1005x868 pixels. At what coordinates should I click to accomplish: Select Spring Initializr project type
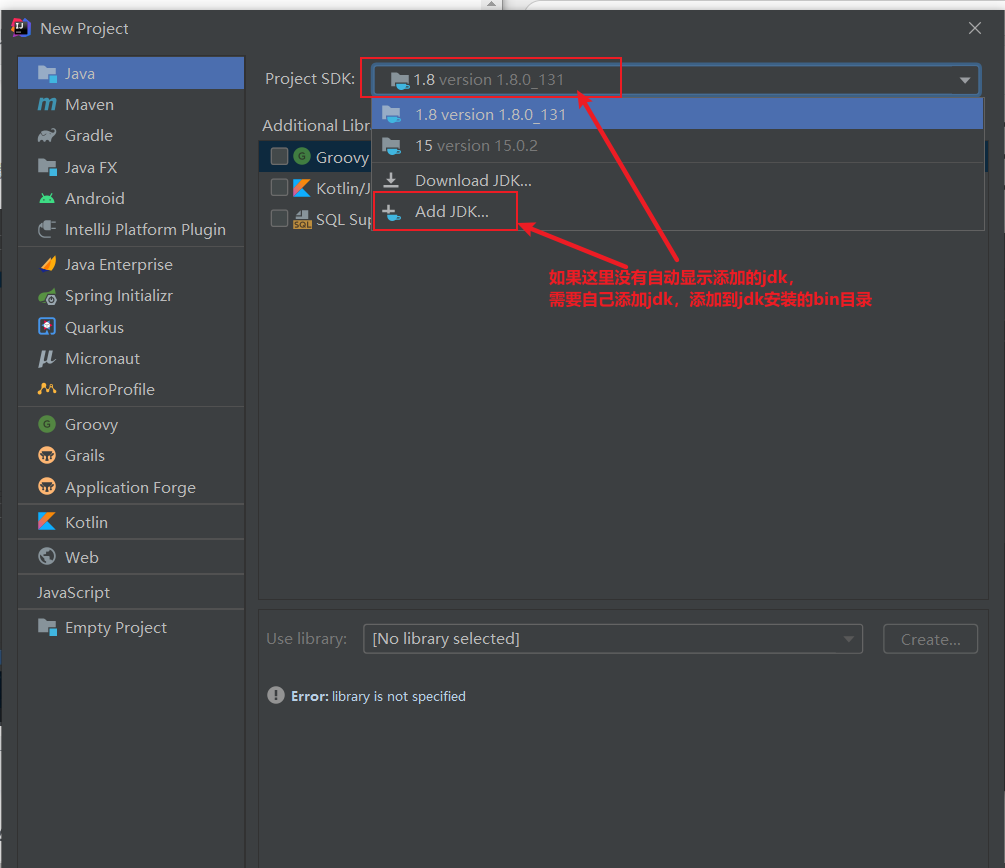tap(131, 296)
